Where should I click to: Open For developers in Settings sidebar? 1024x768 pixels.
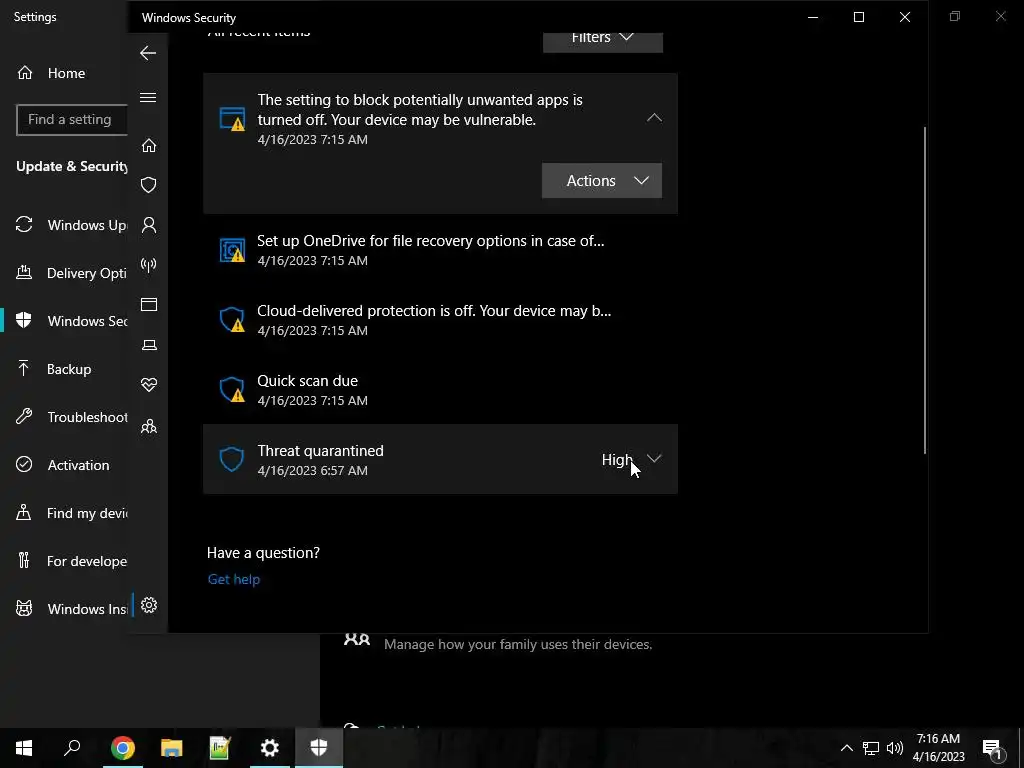coord(64,561)
